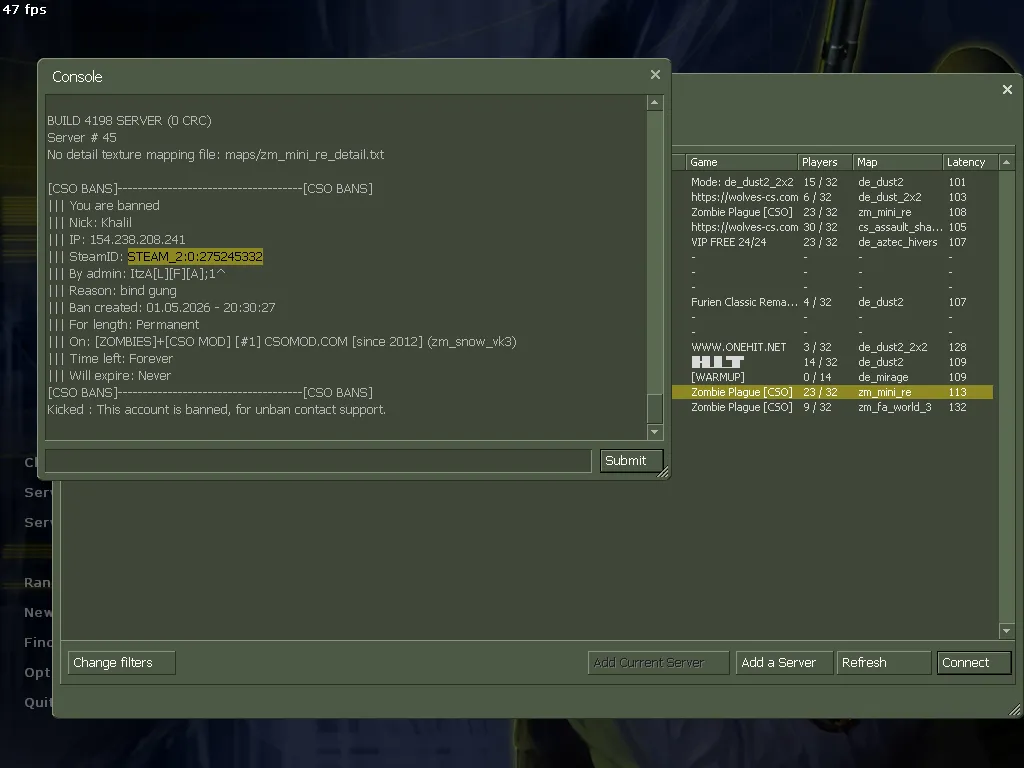Click the server browser resize grip
This screenshot has width=1024, height=768.
[1014, 709]
